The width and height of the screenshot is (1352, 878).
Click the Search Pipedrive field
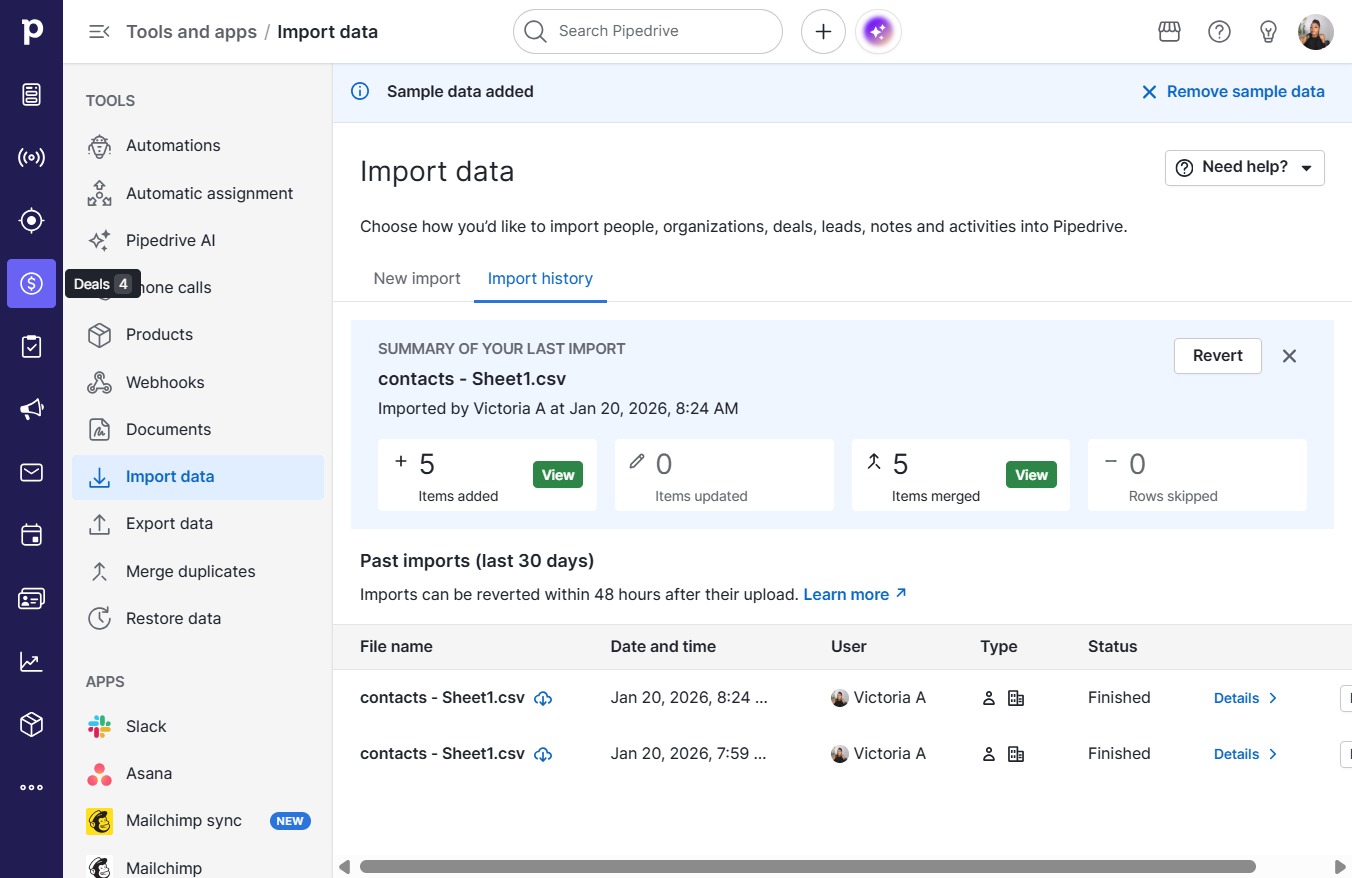(x=648, y=32)
